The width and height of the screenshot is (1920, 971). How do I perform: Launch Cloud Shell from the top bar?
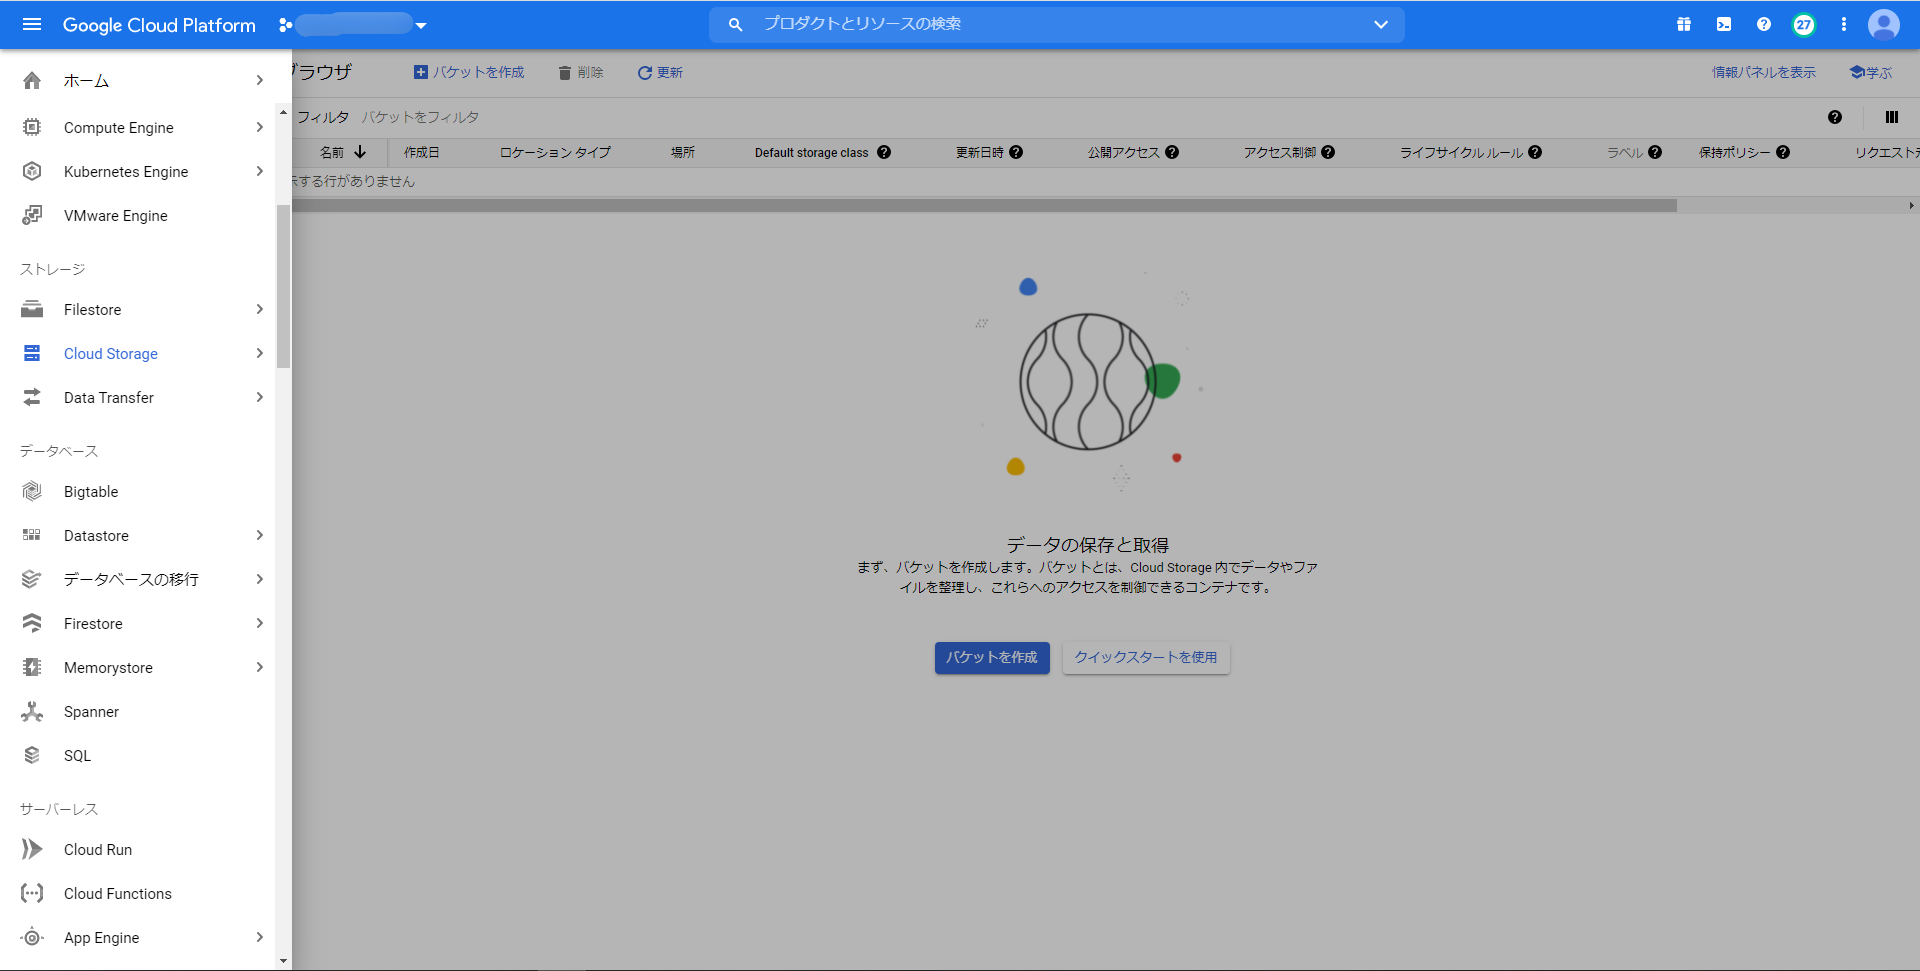(x=1723, y=24)
